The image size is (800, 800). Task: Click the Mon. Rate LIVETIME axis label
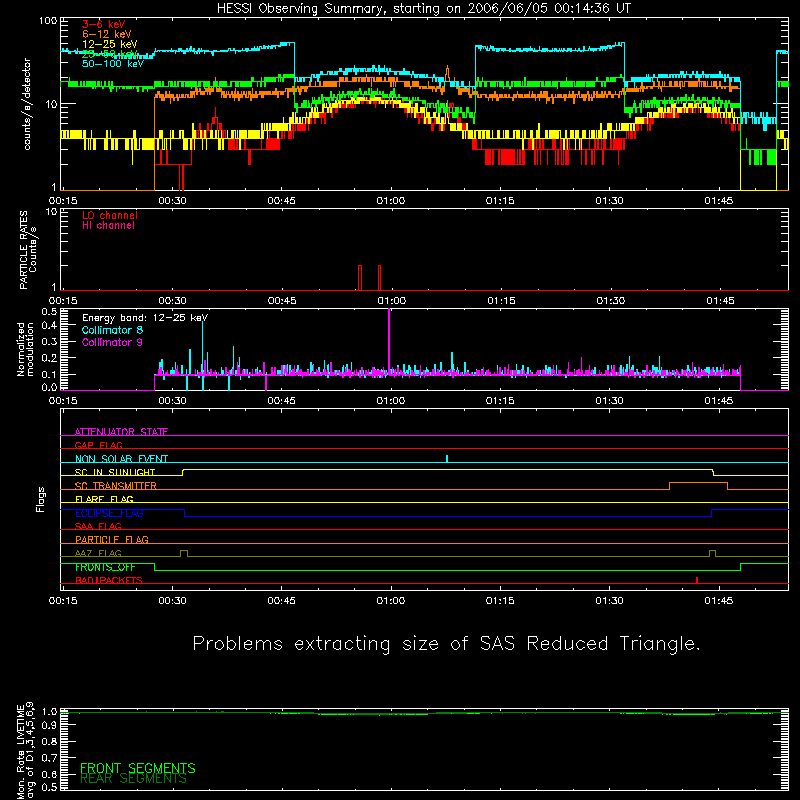[x=25, y=750]
